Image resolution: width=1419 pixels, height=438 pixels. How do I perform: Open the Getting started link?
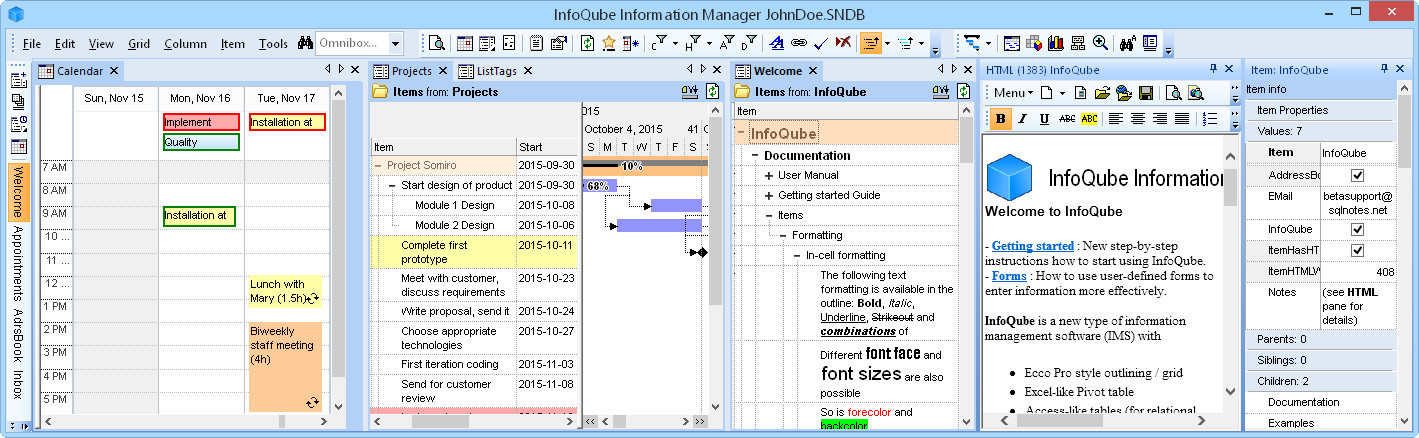coord(1034,245)
